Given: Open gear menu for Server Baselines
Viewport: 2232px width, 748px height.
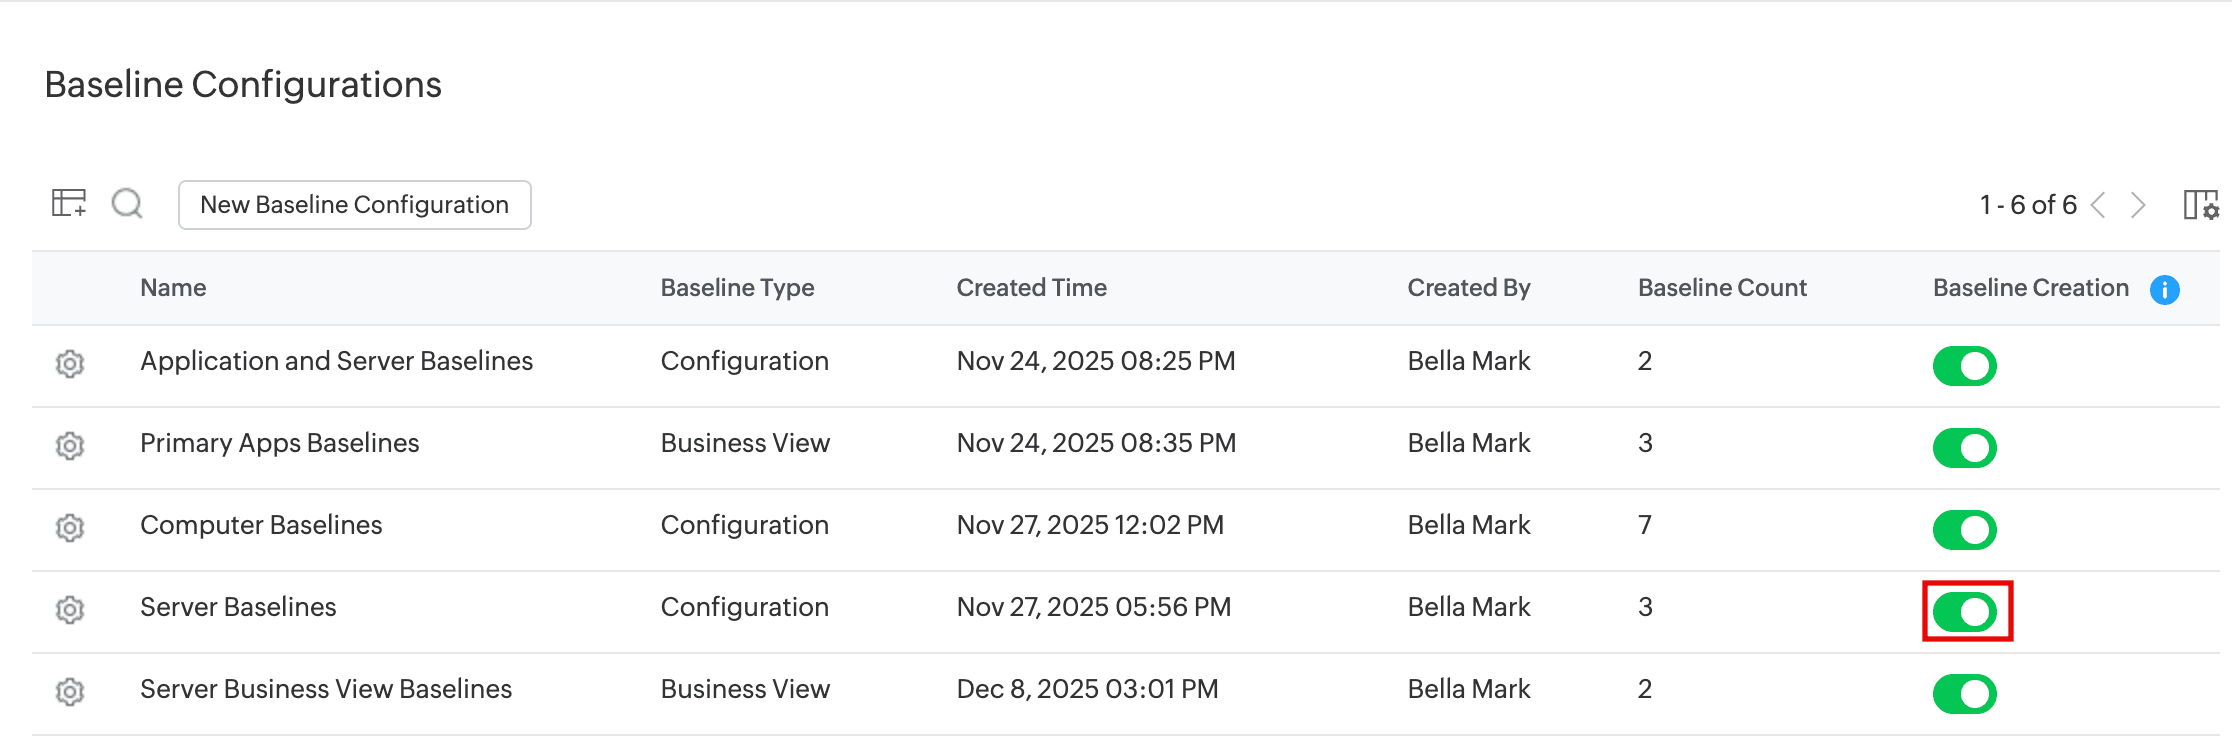Looking at the screenshot, I should point(70,609).
